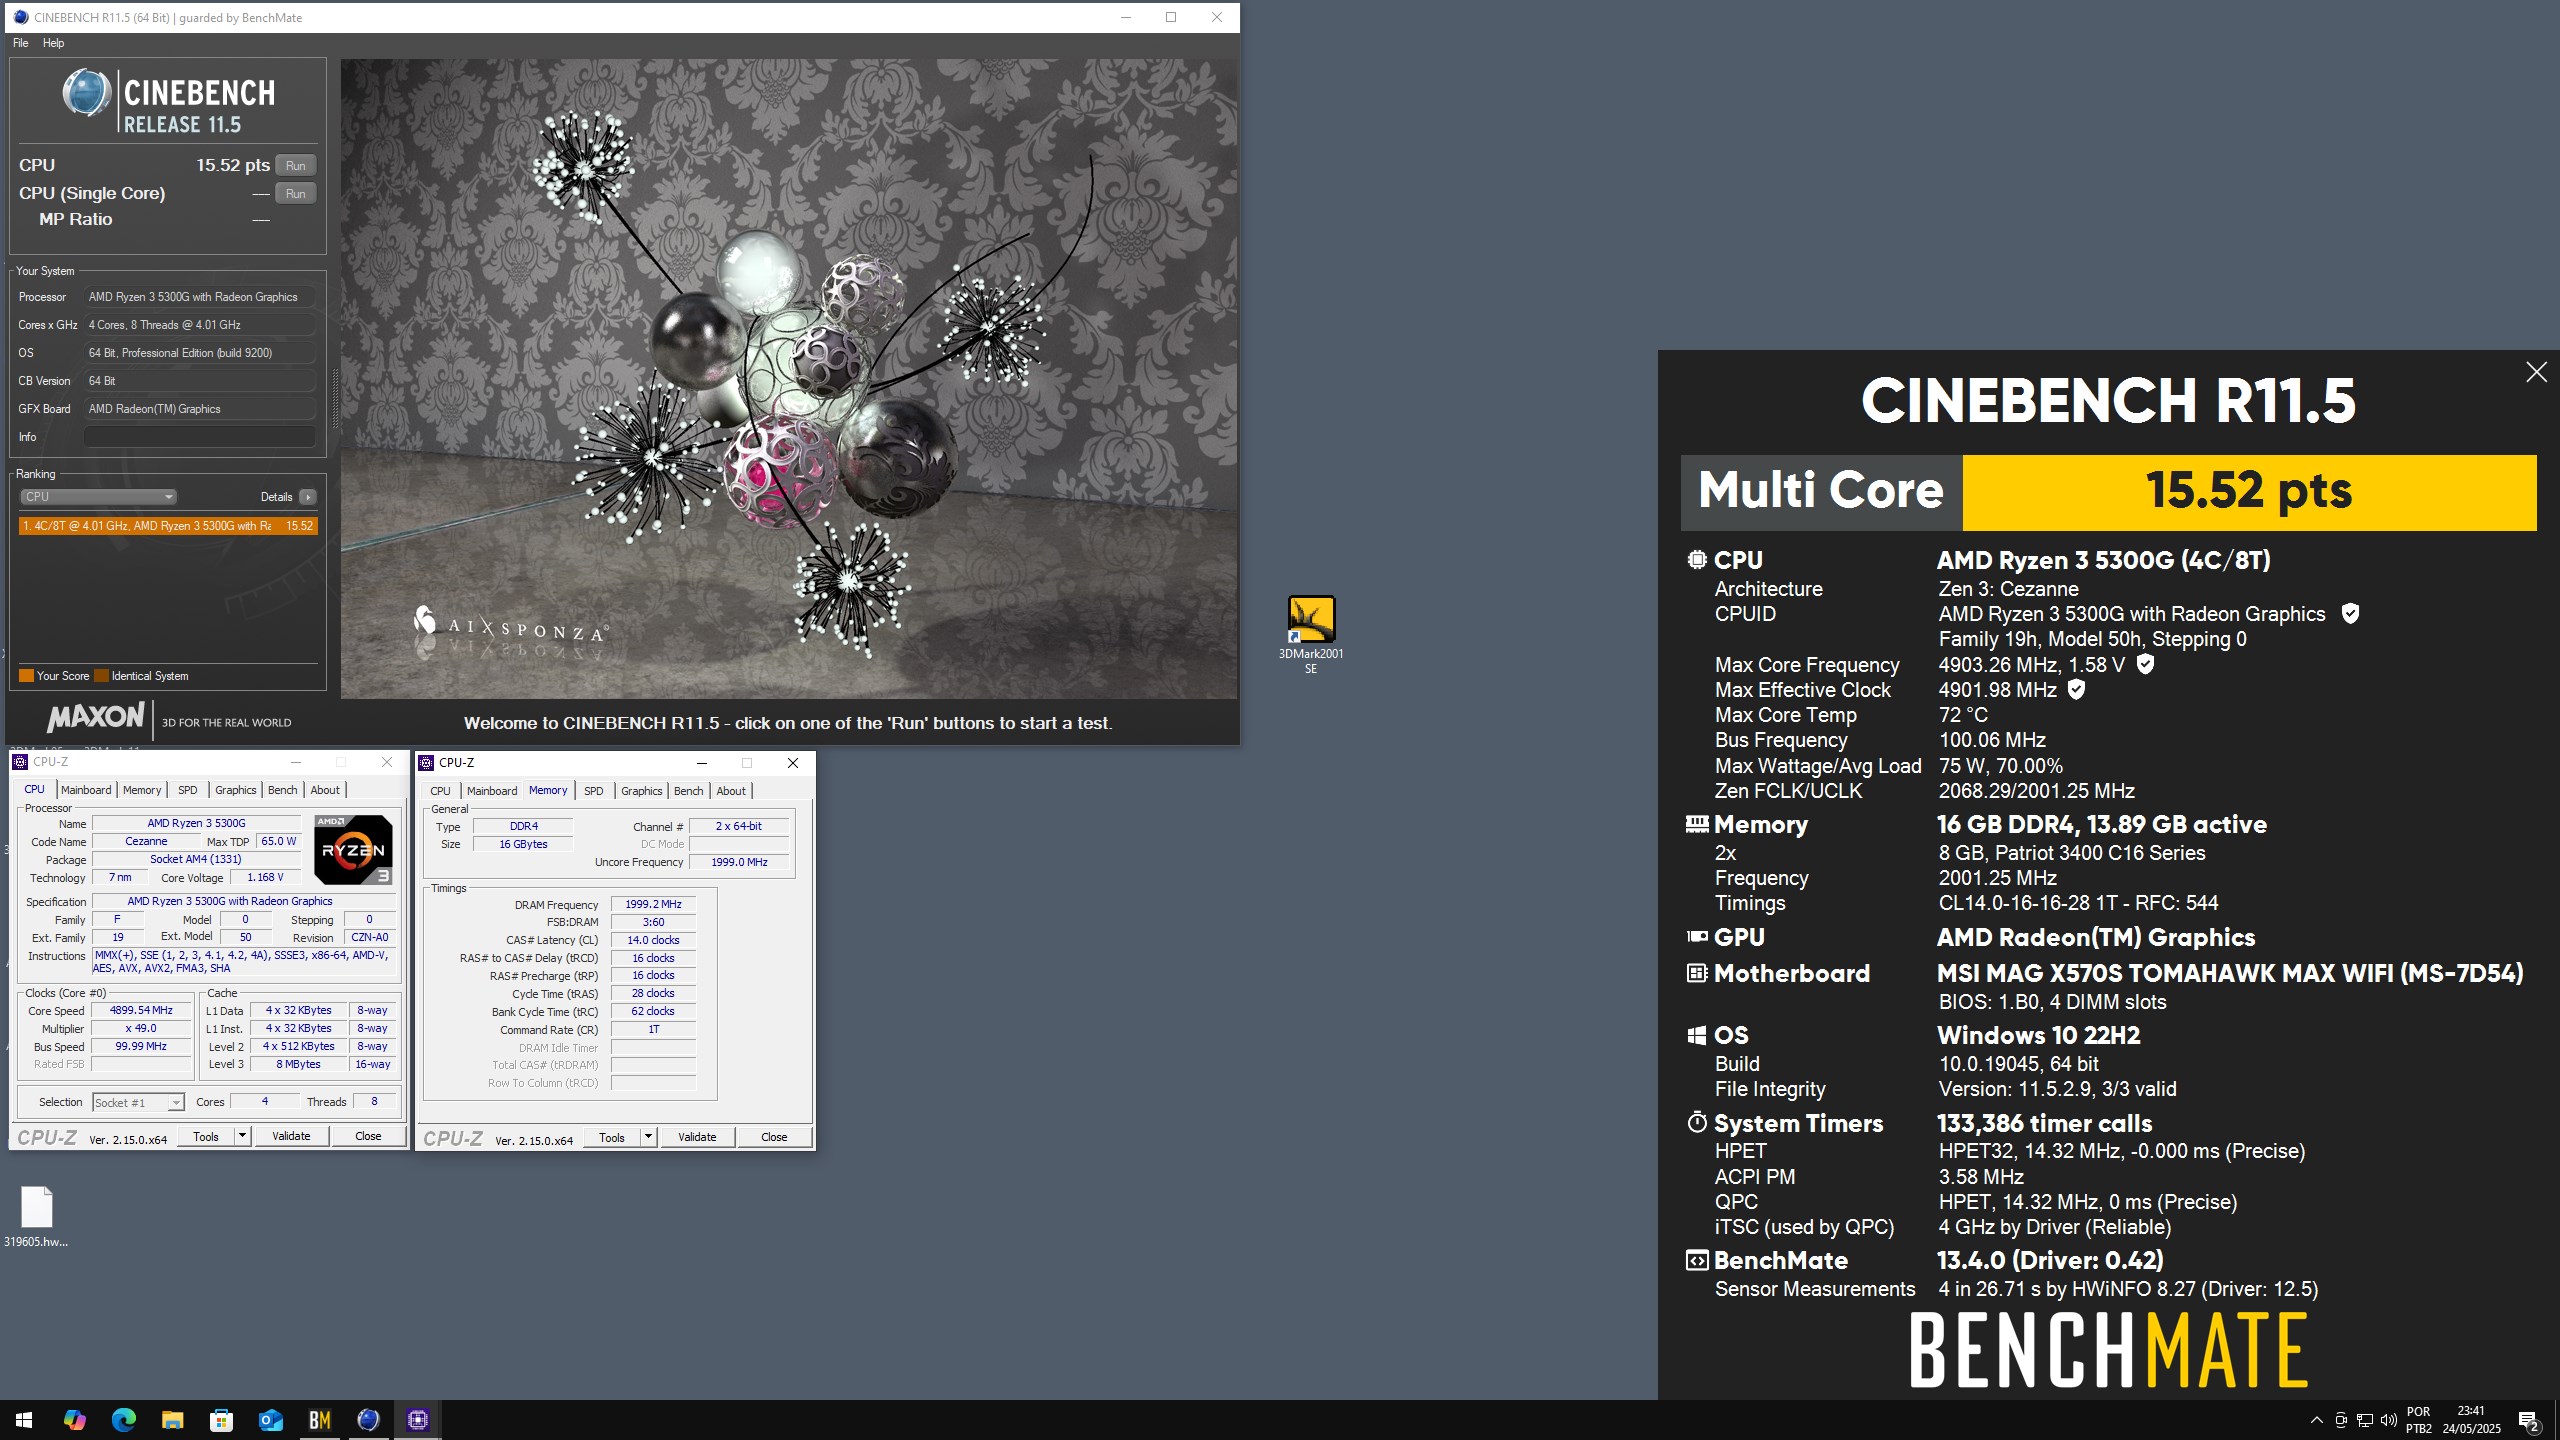
Task: Open Outlook from the taskbar
Action: [270, 1420]
